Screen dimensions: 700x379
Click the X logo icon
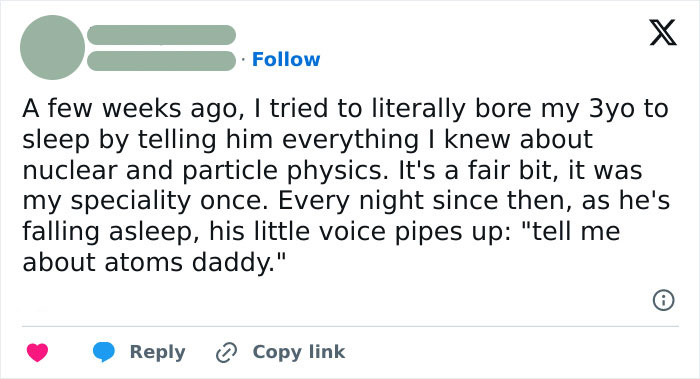point(663,33)
